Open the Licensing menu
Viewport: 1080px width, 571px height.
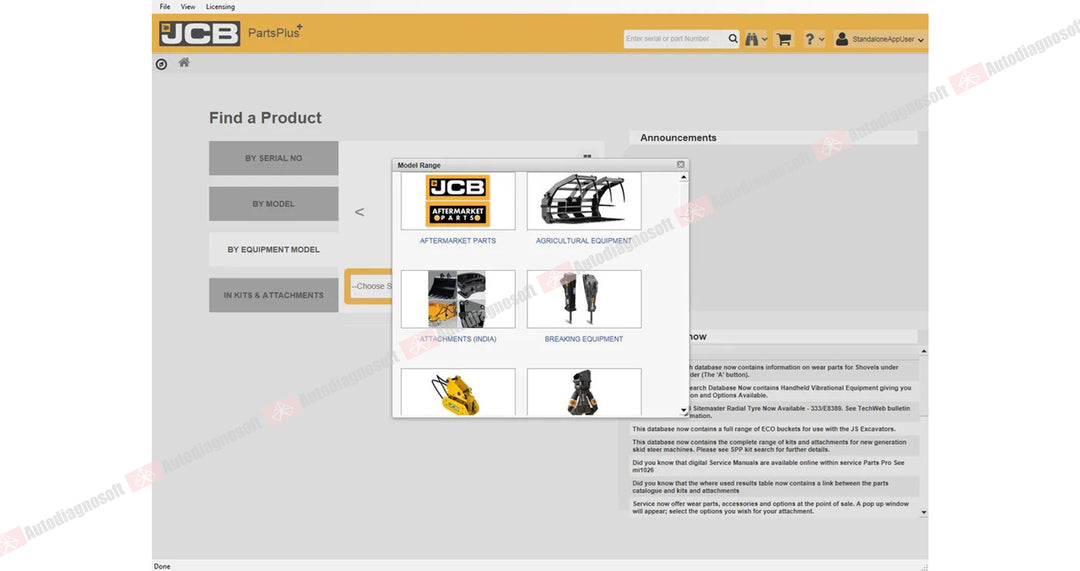(x=220, y=7)
